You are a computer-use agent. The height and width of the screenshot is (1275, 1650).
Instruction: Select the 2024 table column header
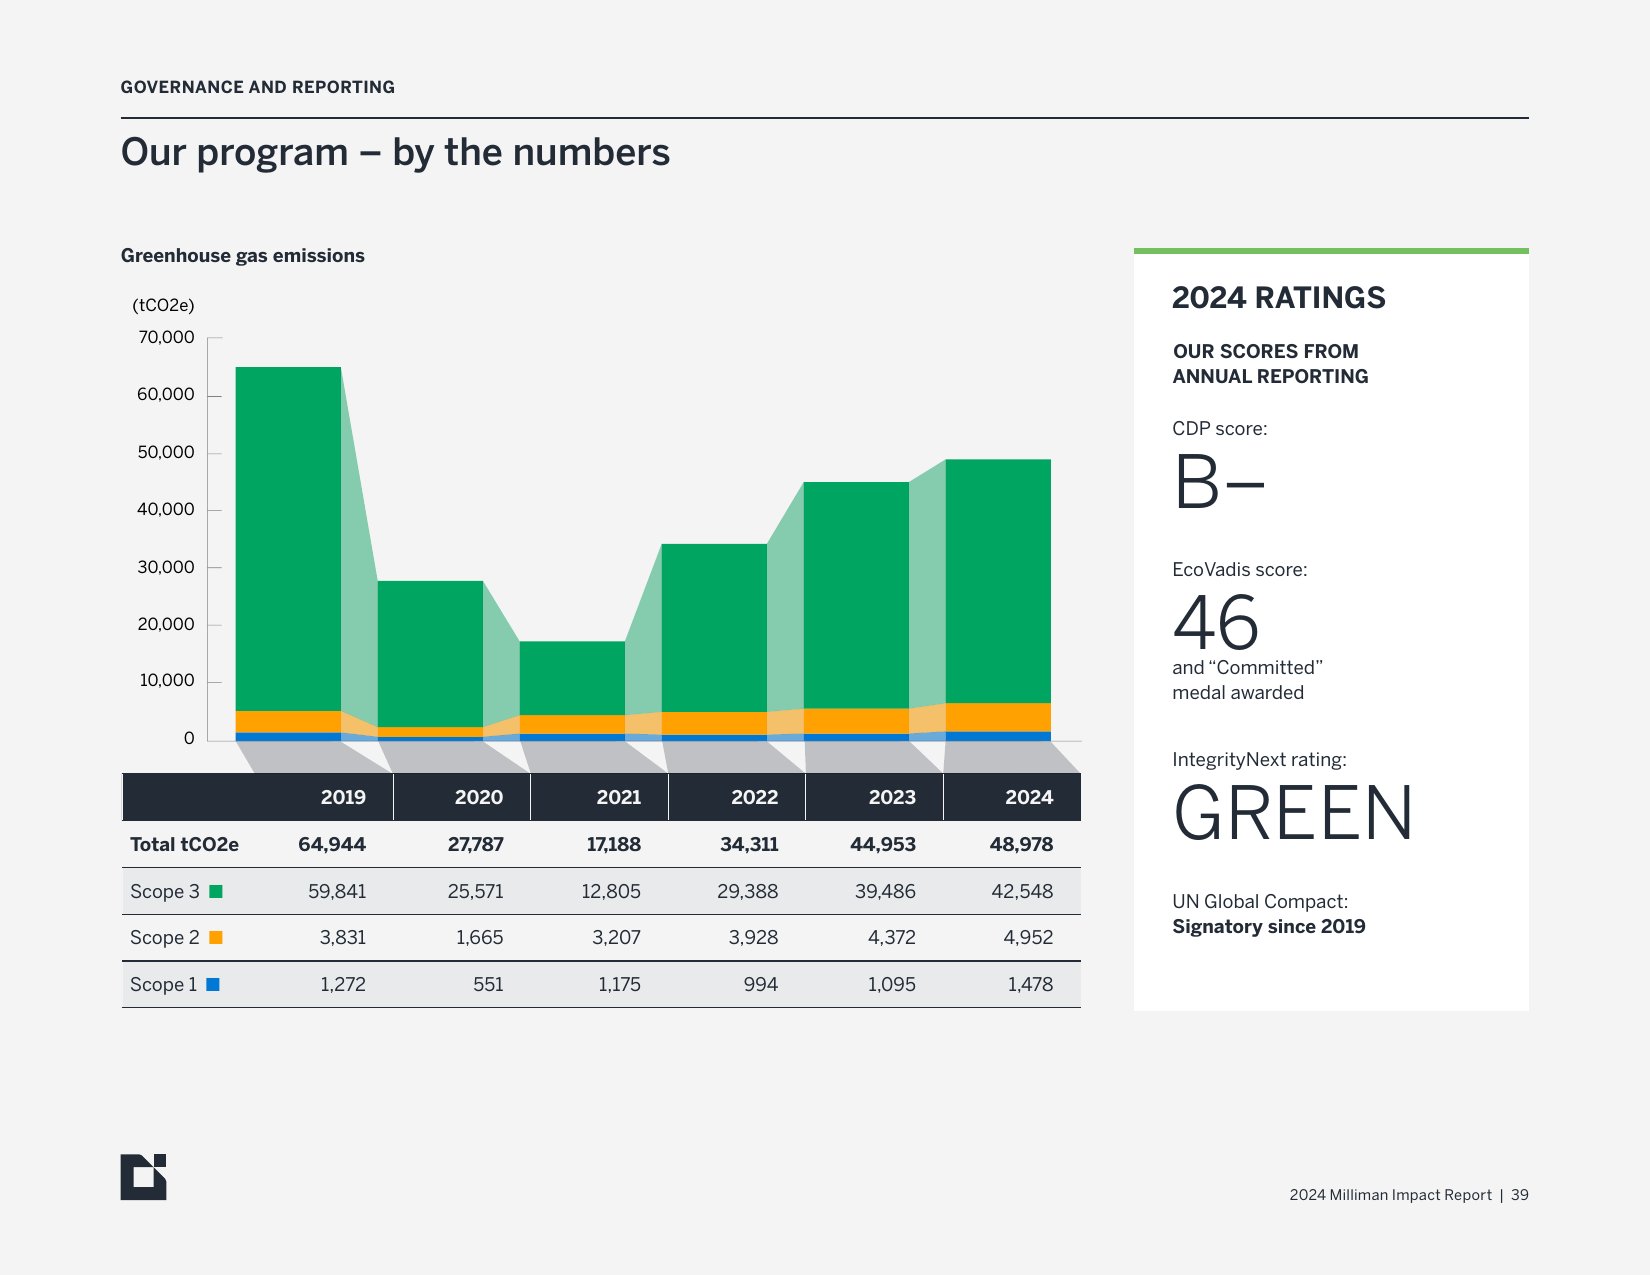tap(1029, 797)
